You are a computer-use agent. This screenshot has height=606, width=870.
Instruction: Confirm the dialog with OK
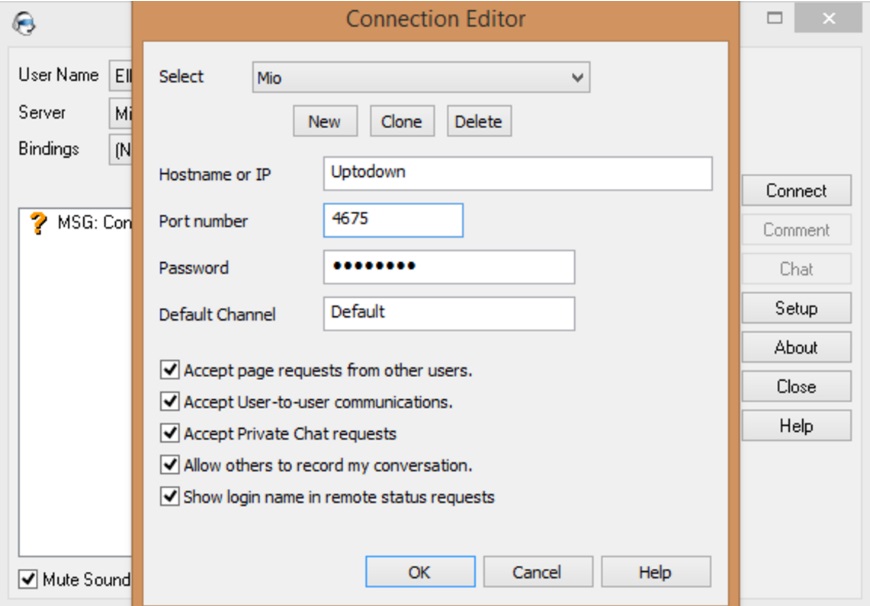coord(419,572)
